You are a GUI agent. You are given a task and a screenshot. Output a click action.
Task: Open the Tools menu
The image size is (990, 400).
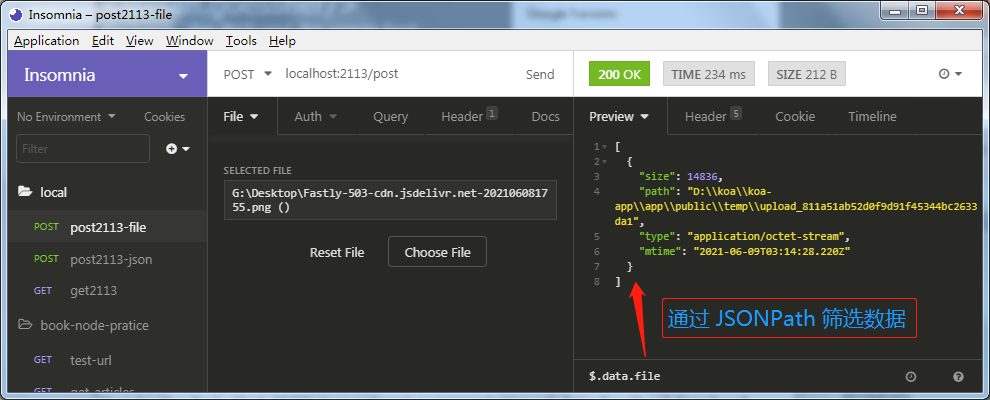pyautogui.click(x=241, y=41)
